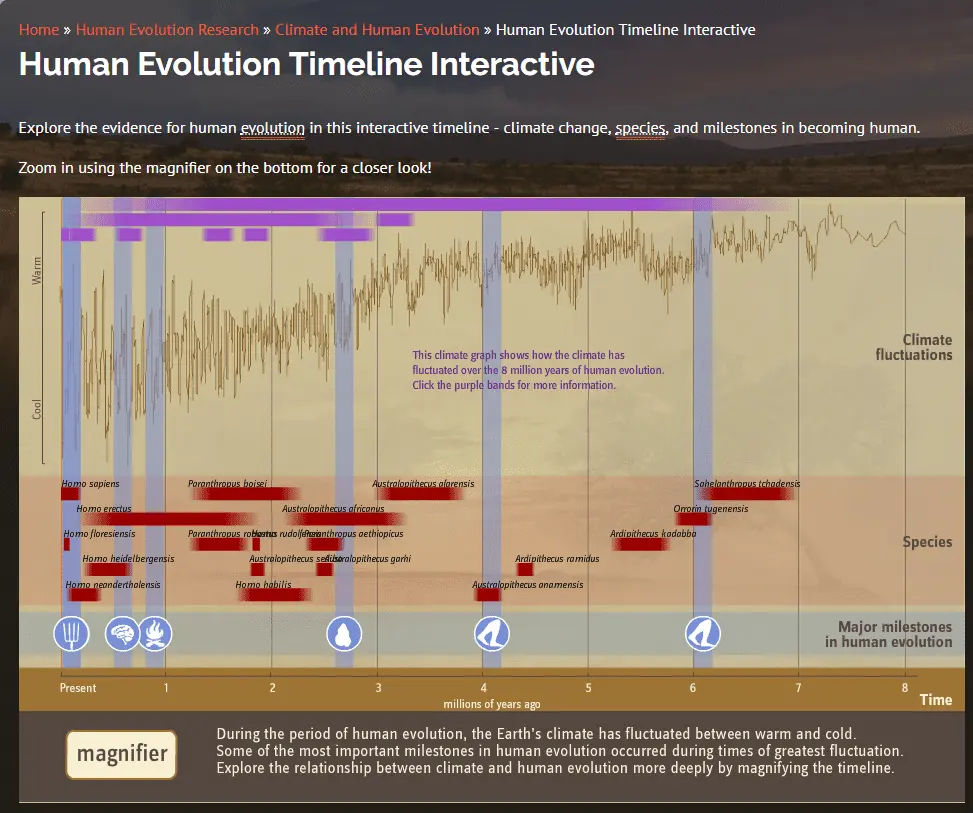The image size is (973, 813).
Task: Select the Australopithecus garhi red bar
Action: 324,569
